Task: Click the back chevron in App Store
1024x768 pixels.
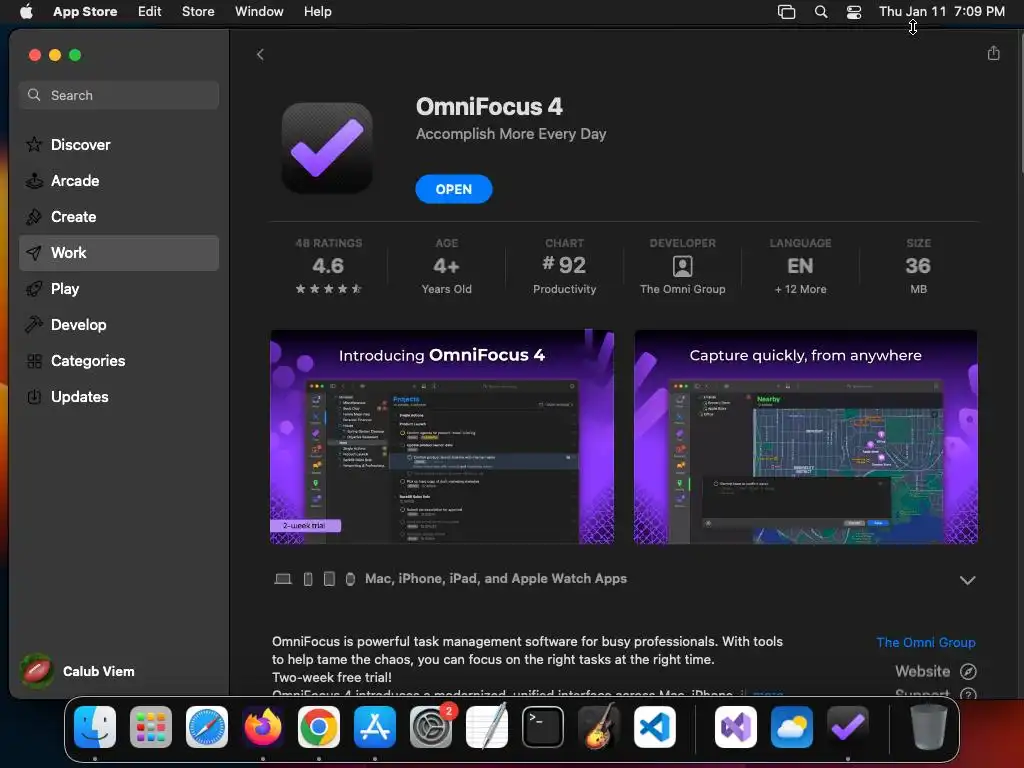Action: click(x=260, y=55)
